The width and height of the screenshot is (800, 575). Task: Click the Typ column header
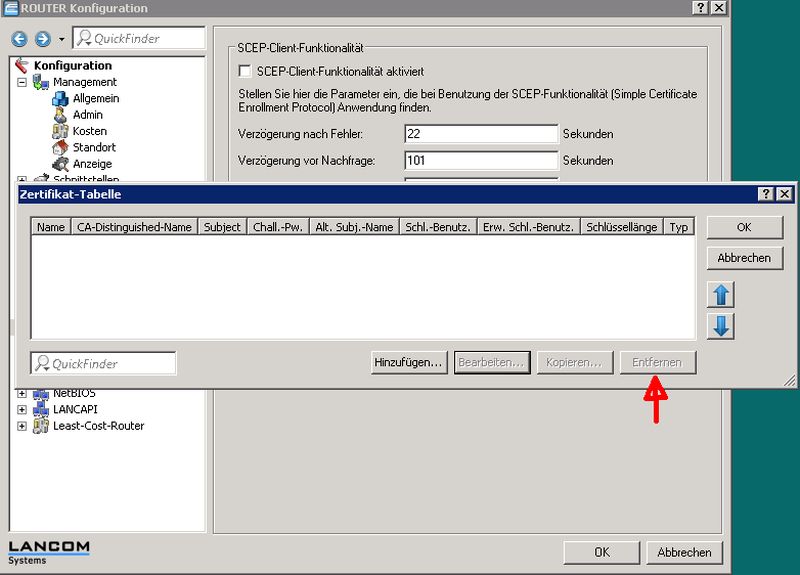679,227
